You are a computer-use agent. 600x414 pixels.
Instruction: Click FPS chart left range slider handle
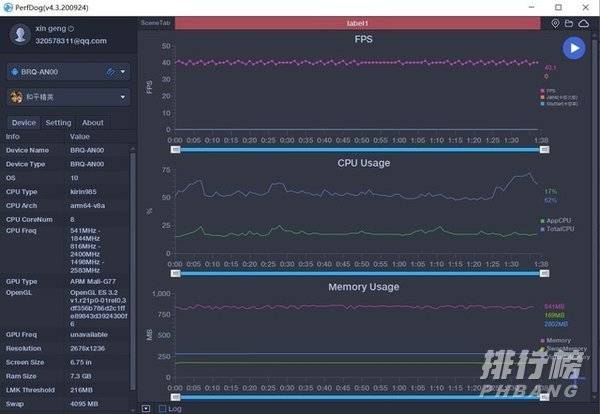(x=176, y=150)
